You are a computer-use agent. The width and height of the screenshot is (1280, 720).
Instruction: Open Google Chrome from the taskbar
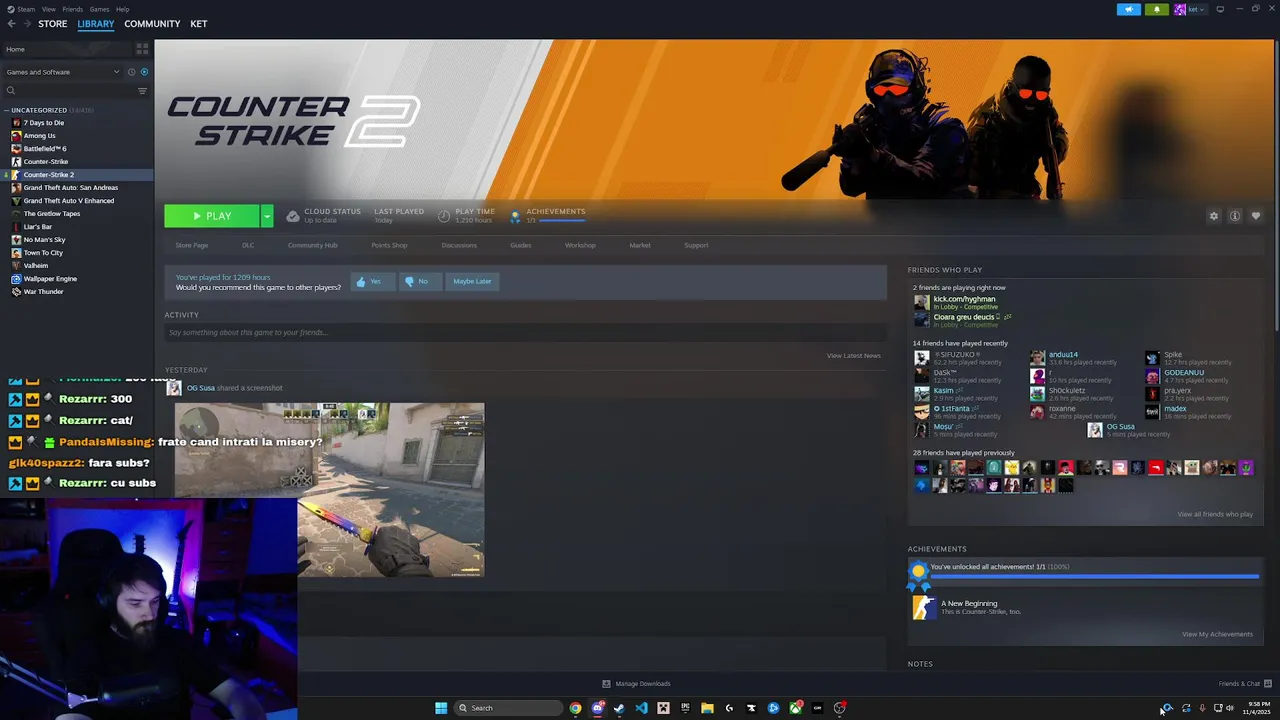[575, 708]
